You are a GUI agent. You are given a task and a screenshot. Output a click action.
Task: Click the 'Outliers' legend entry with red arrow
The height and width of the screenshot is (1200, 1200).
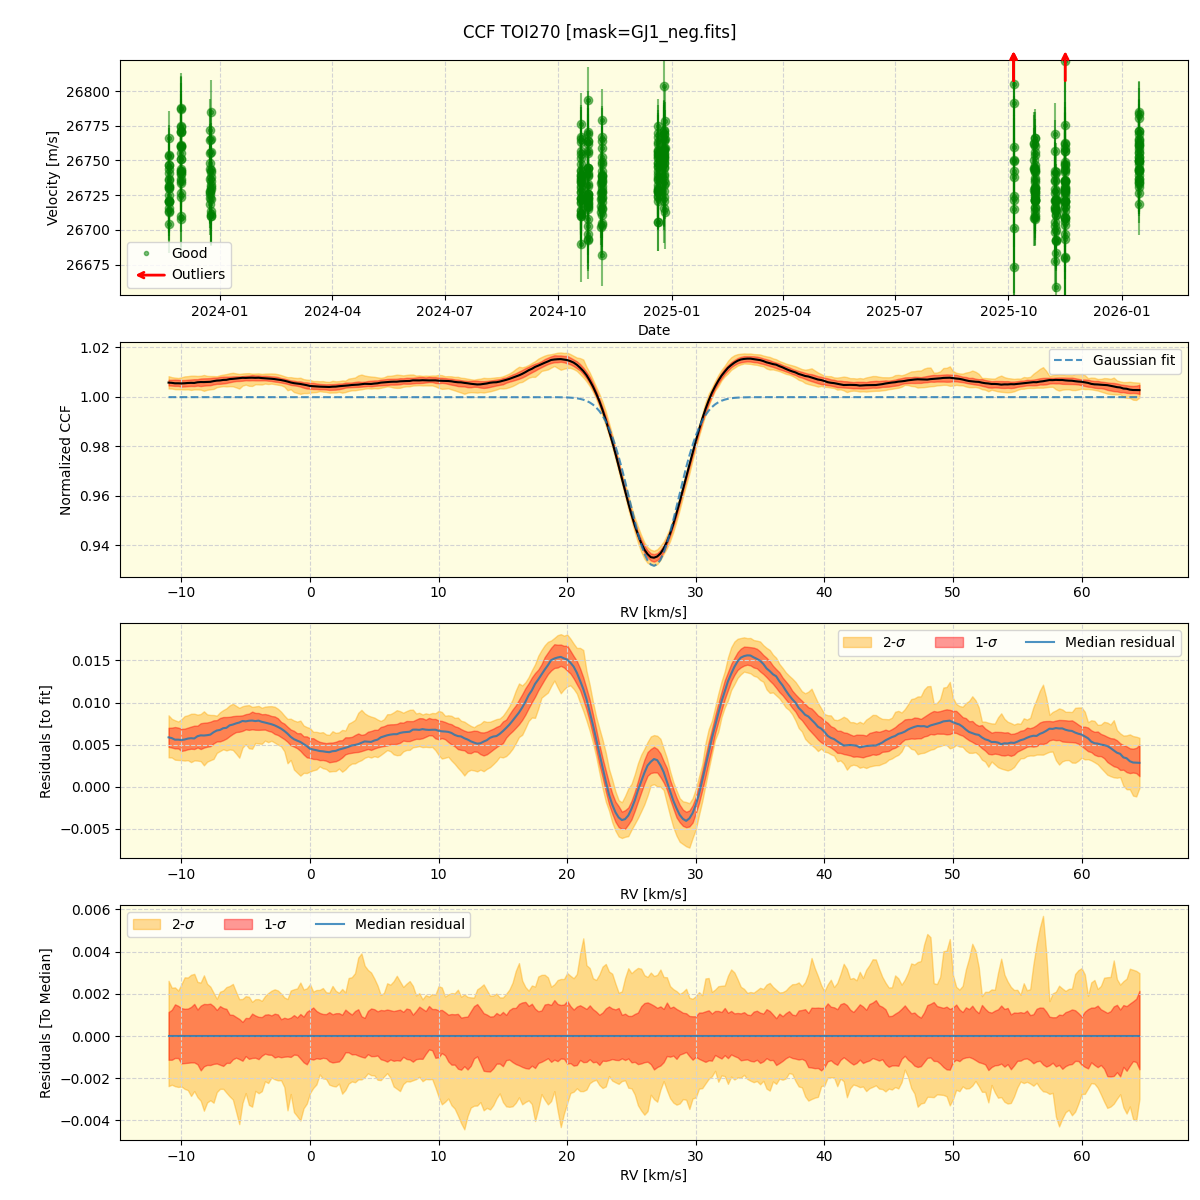179,275
